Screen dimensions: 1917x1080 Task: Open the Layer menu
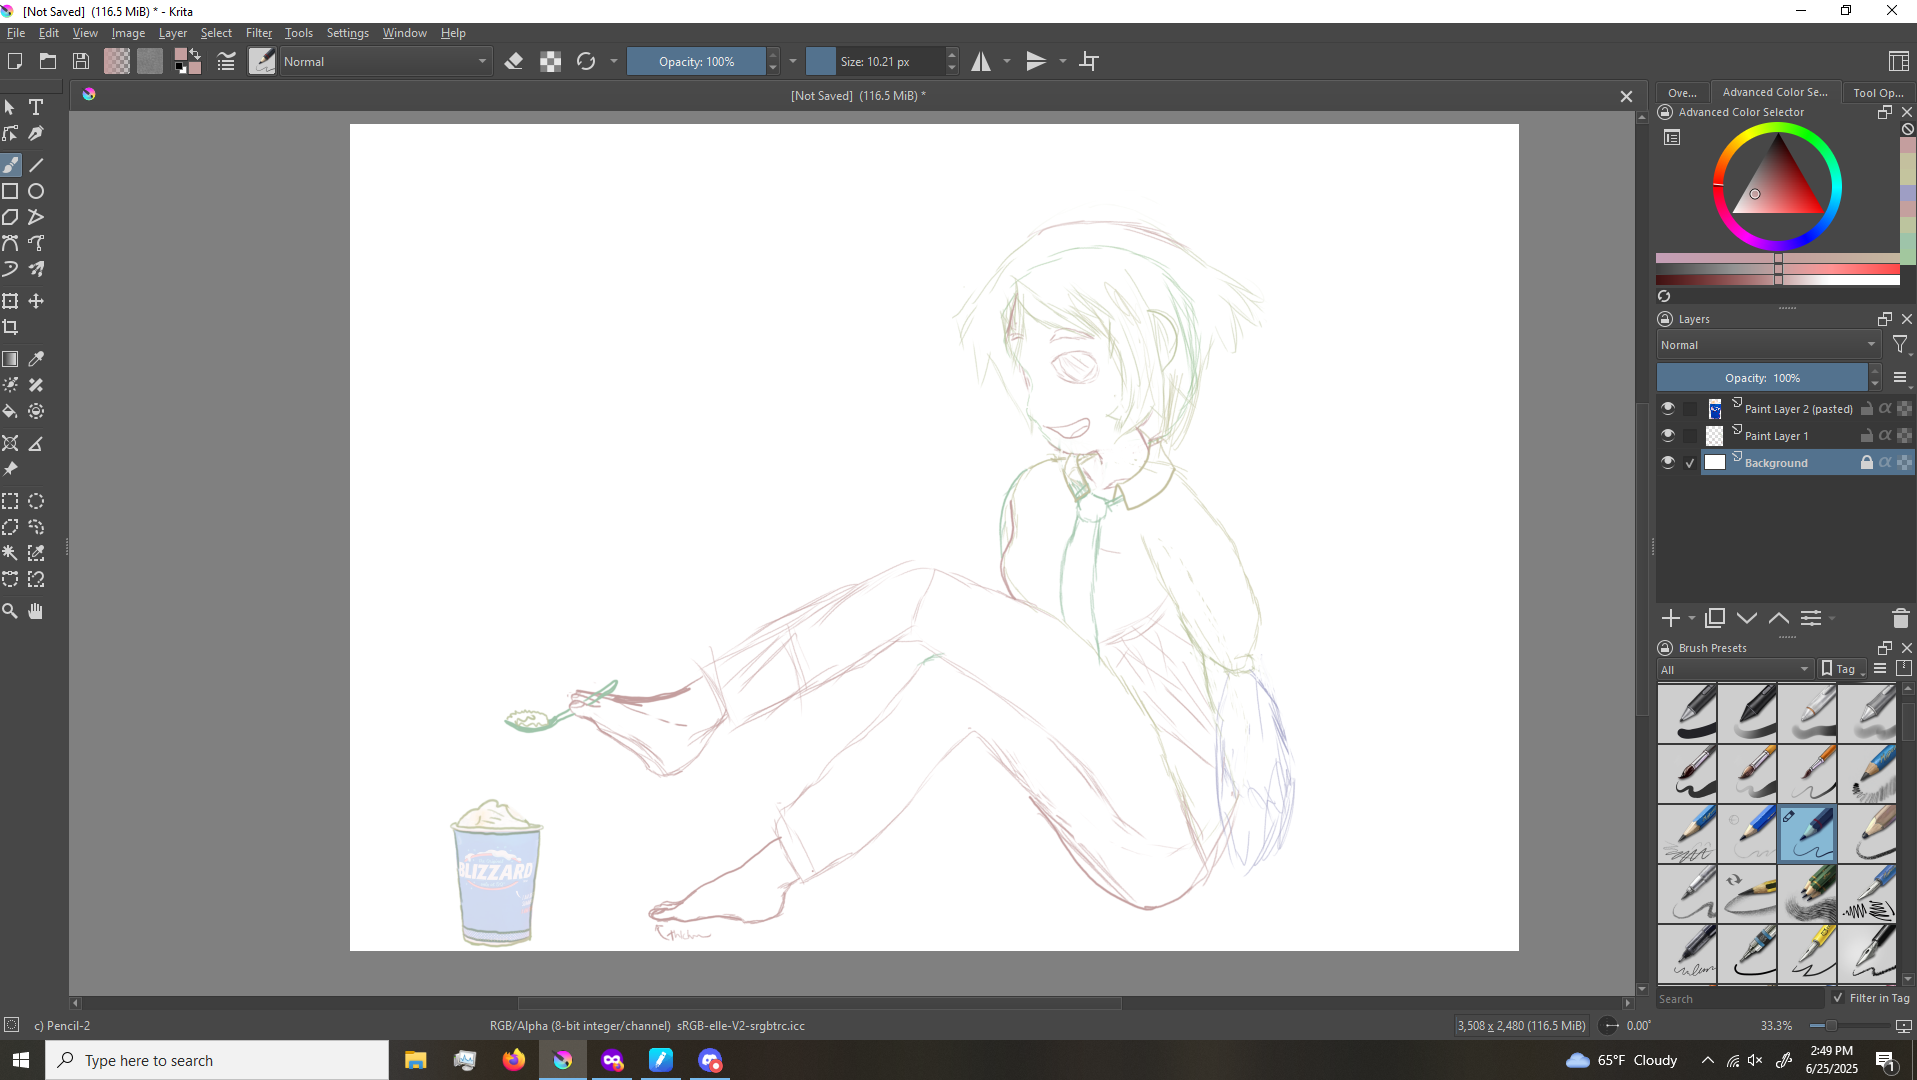[173, 33]
